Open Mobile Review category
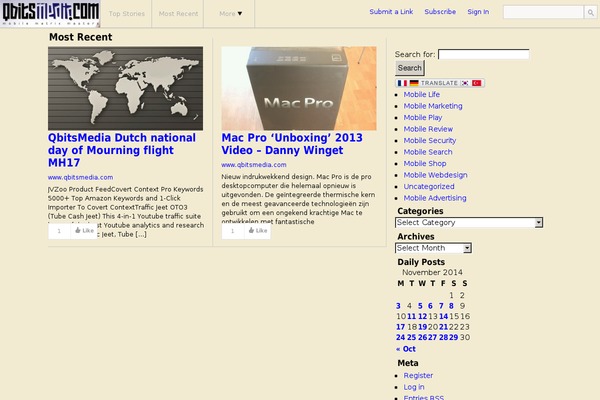Image resolution: width=600 pixels, height=400 pixels. pyautogui.click(x=428, y=129)
